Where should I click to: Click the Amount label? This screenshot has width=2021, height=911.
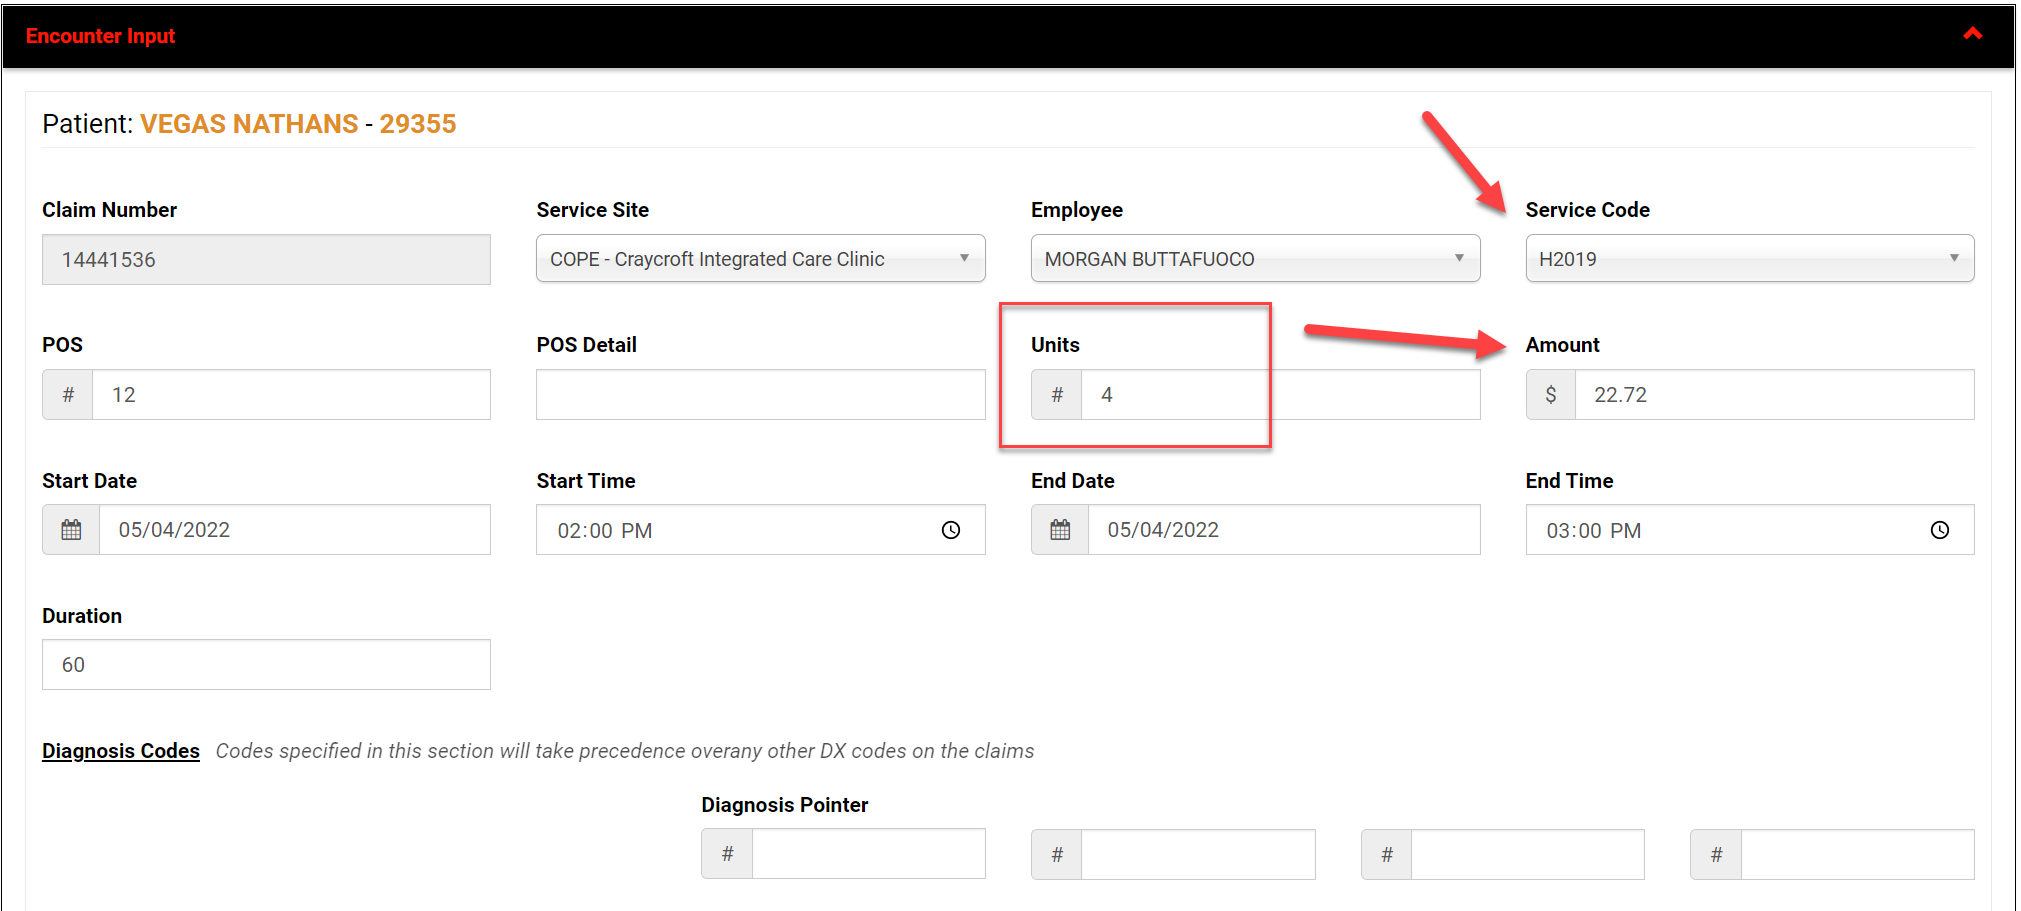(1562, 345)
